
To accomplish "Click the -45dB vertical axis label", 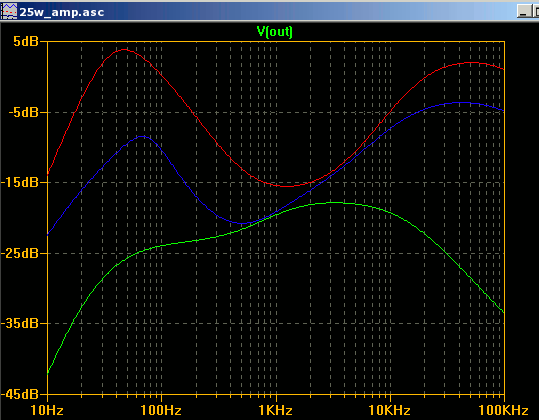I will click(x=20, y=394).
